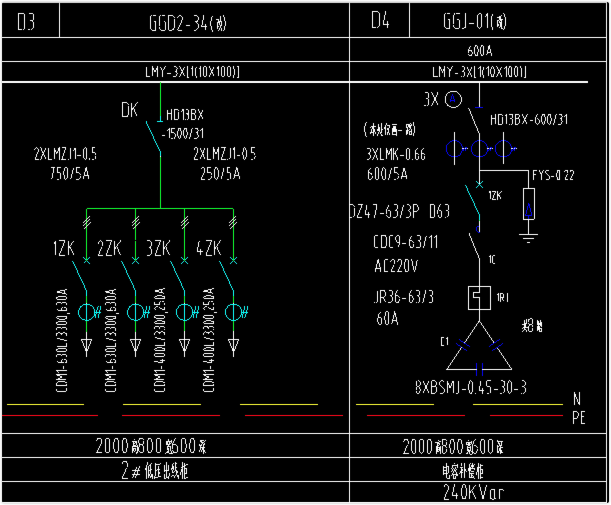The height and width of the screenshot is (505, 611).
Task: Select the 240KVar capacity text
Action: point(473,492)
